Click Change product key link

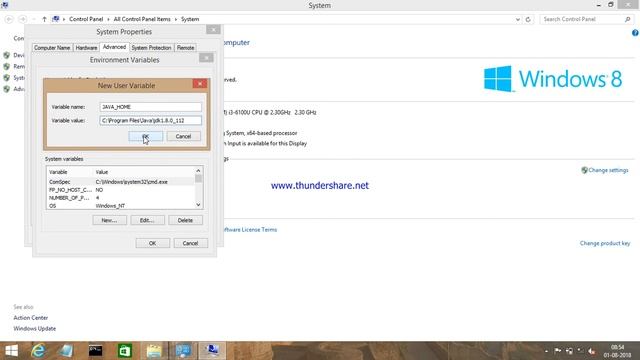[605, 243]
